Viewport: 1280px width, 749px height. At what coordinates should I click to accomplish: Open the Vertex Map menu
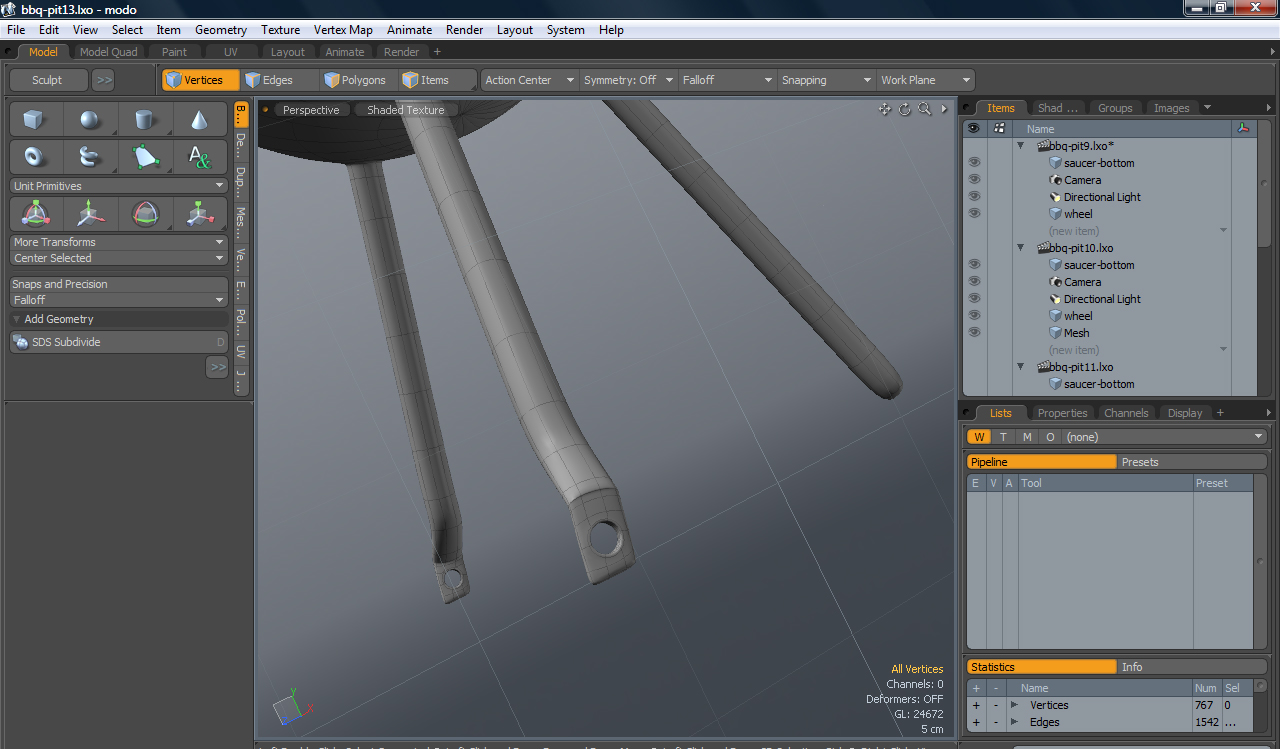click(343, 30)
